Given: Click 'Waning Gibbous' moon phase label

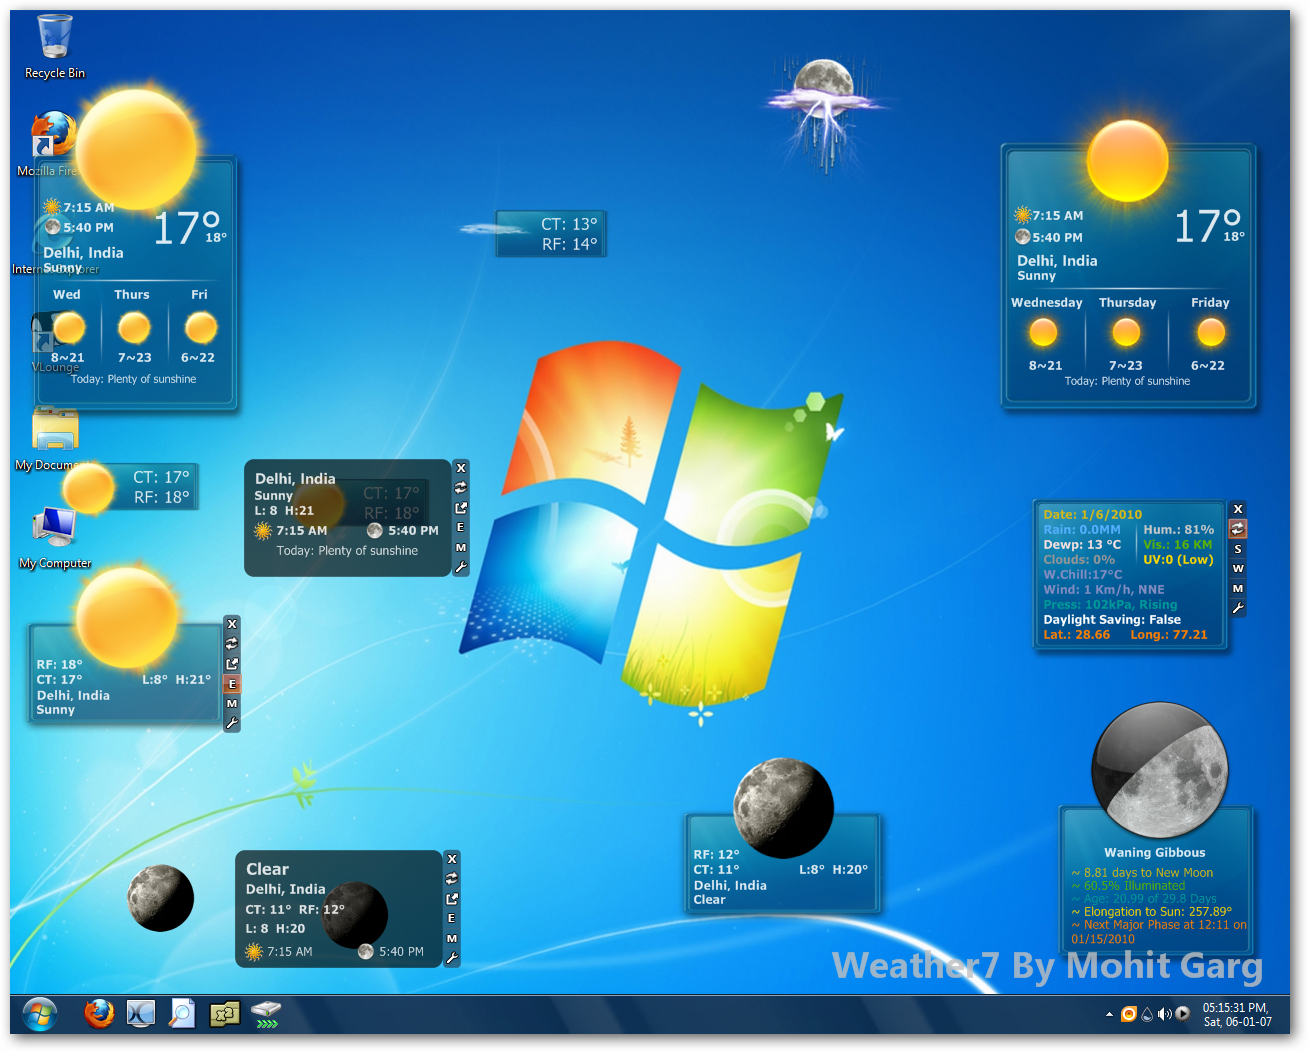Looking at the screenshot, I should tap(1154, 853).
